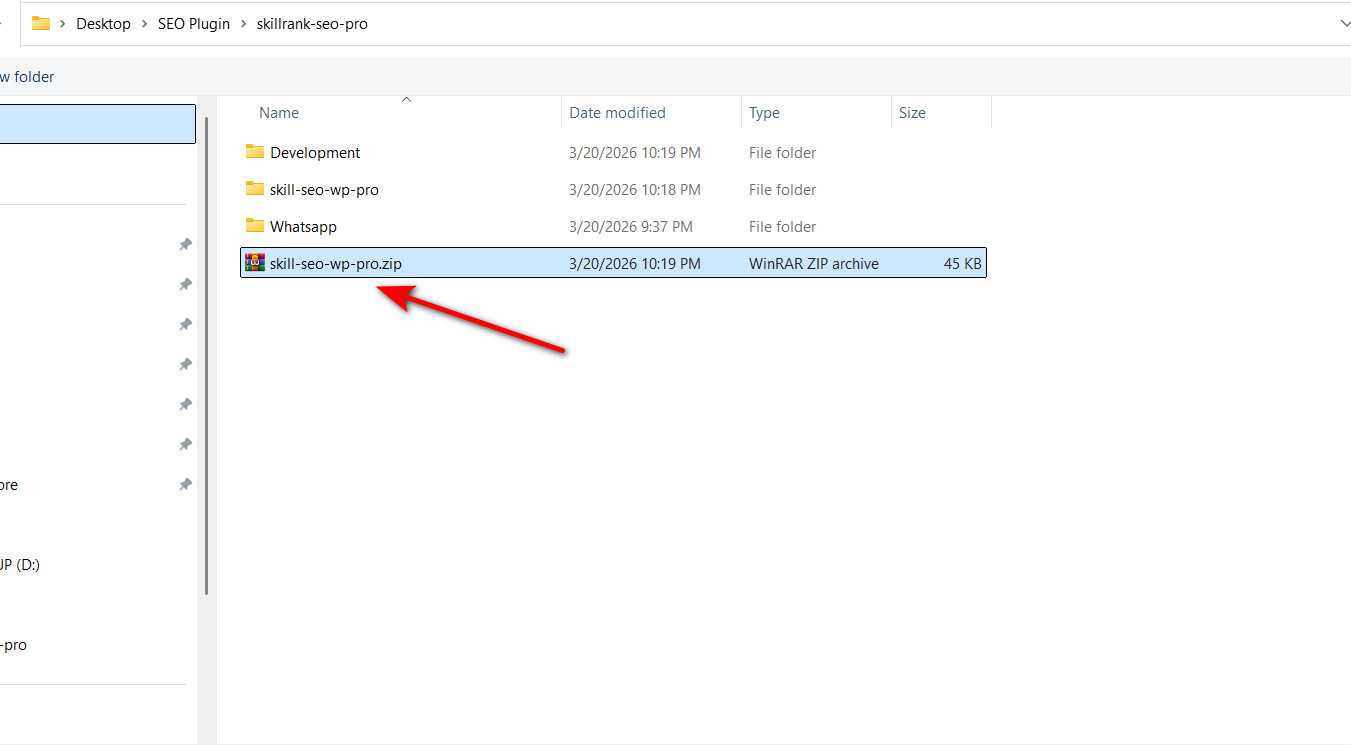The width and height of the screenshot is (1351, 745).
Task: Click the Development folder icon
Action: 254,152
